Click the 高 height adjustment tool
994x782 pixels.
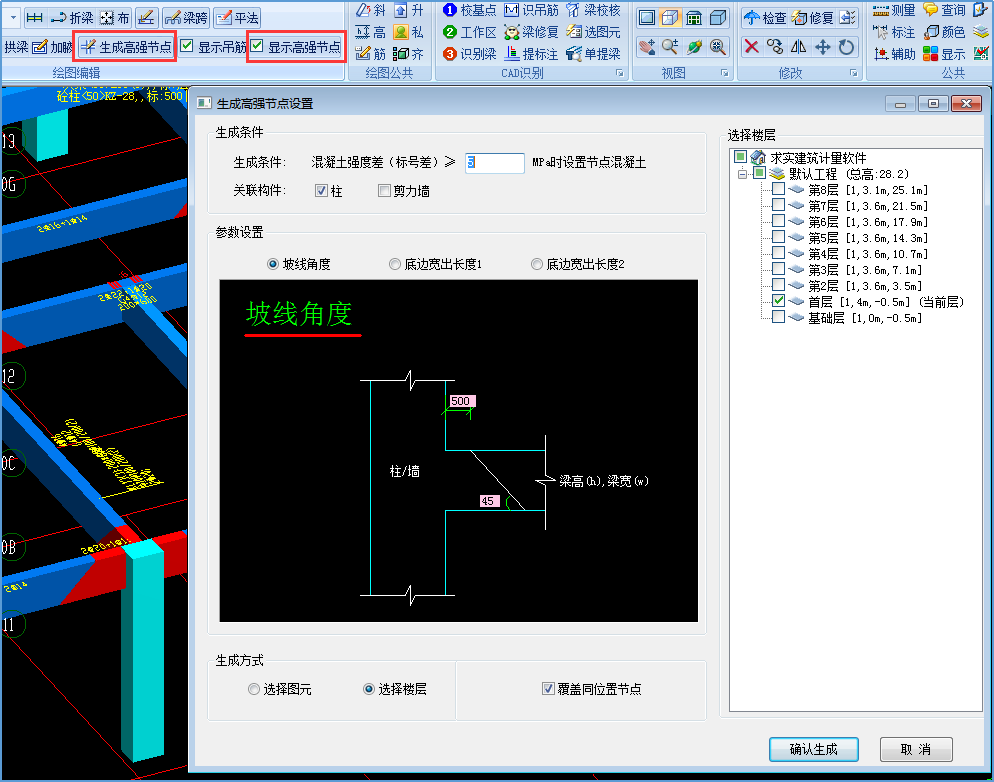(x=371, y=32)
